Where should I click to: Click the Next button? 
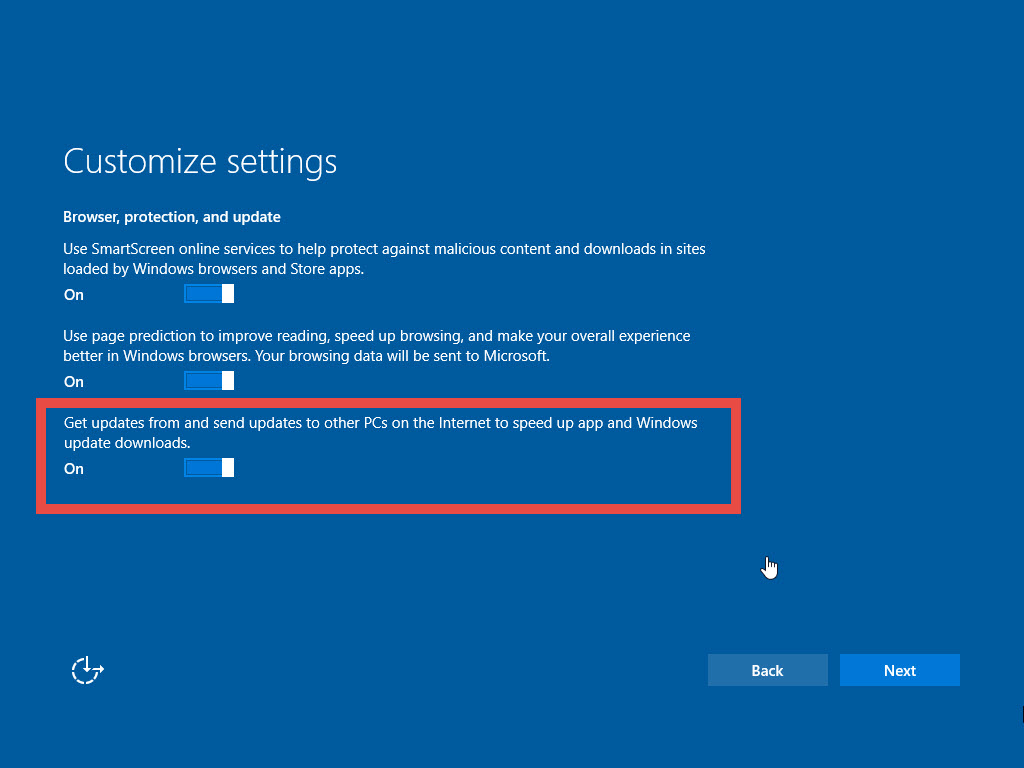point(899,670)
